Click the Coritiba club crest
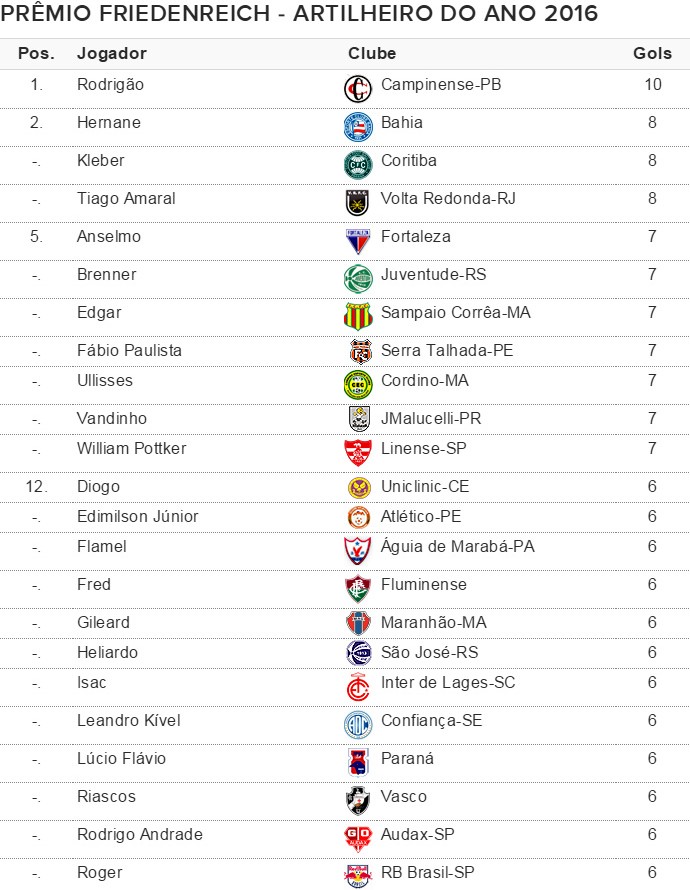Image resolution: width=690 pixels, height=890 pixels. 358,165
